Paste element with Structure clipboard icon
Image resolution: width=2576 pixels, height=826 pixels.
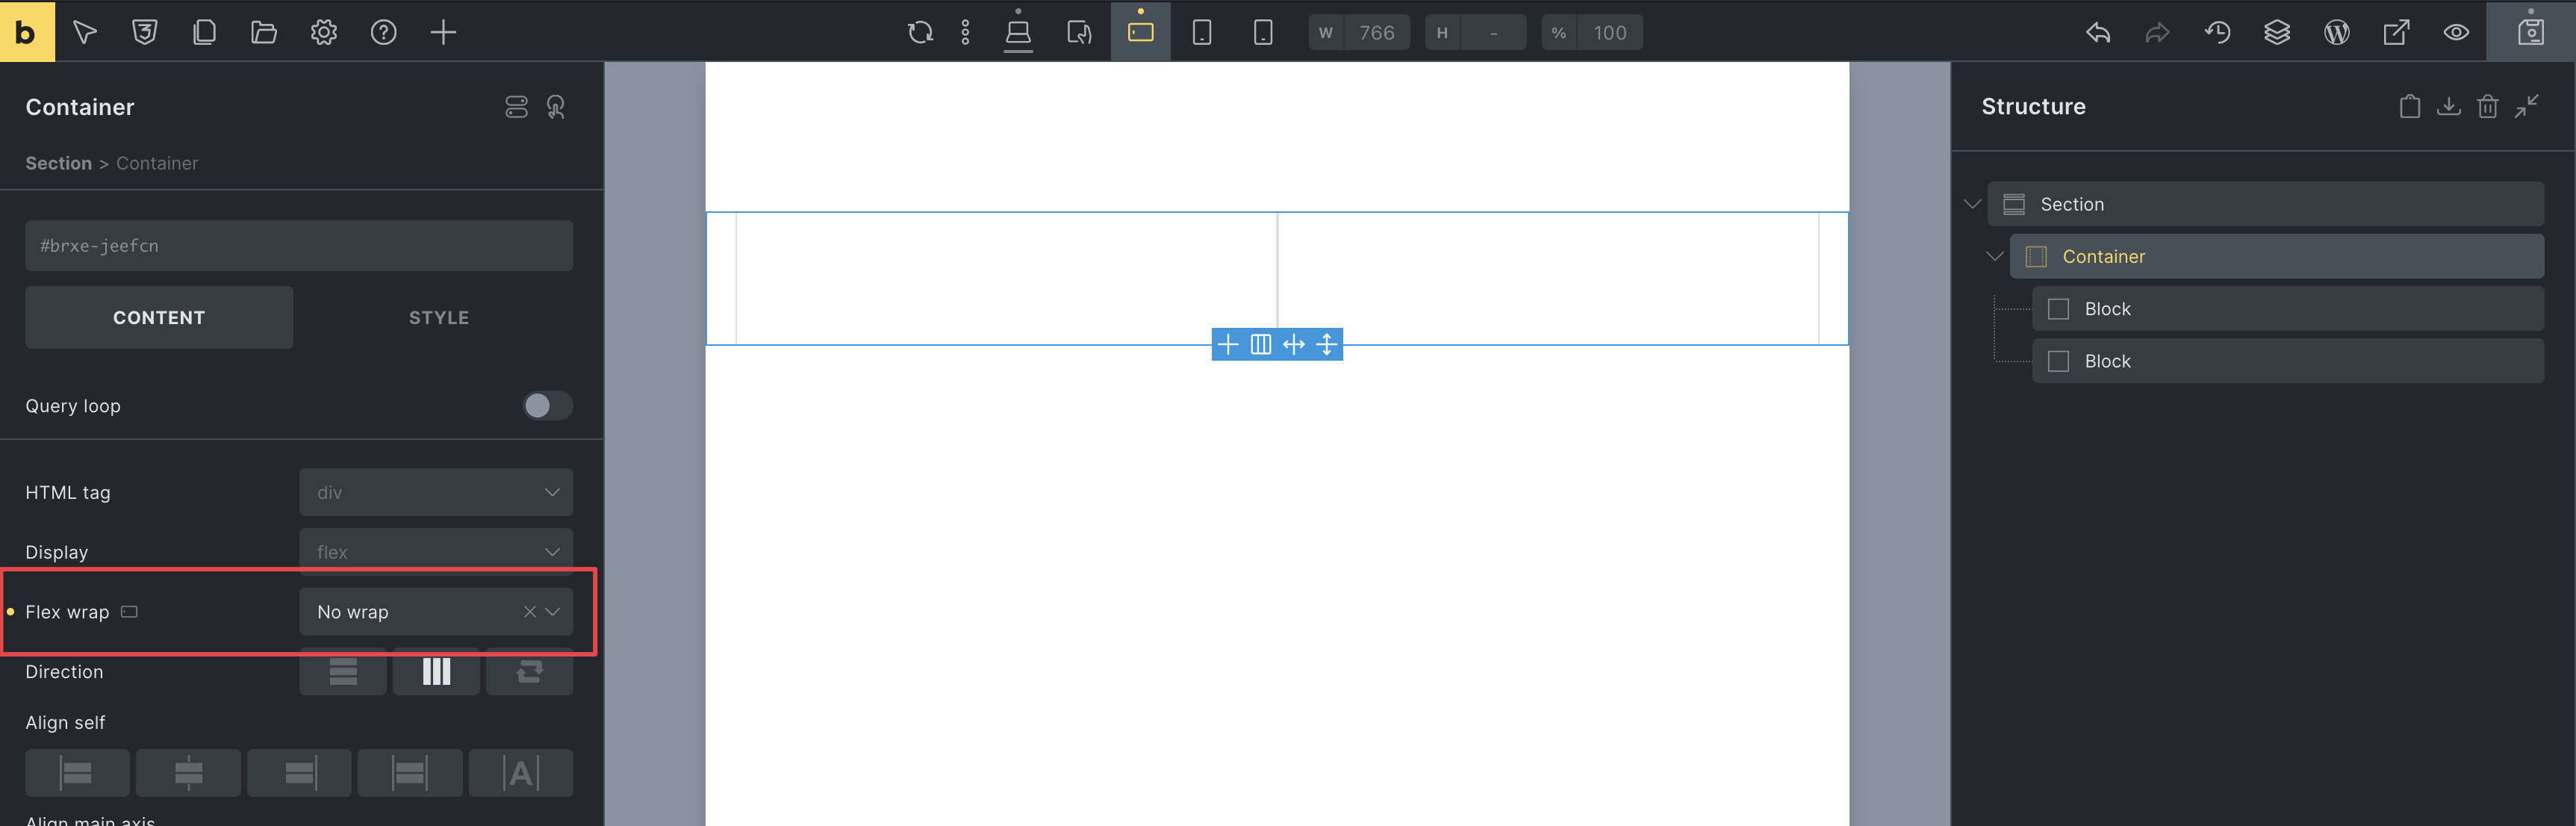click(2410, 106)
